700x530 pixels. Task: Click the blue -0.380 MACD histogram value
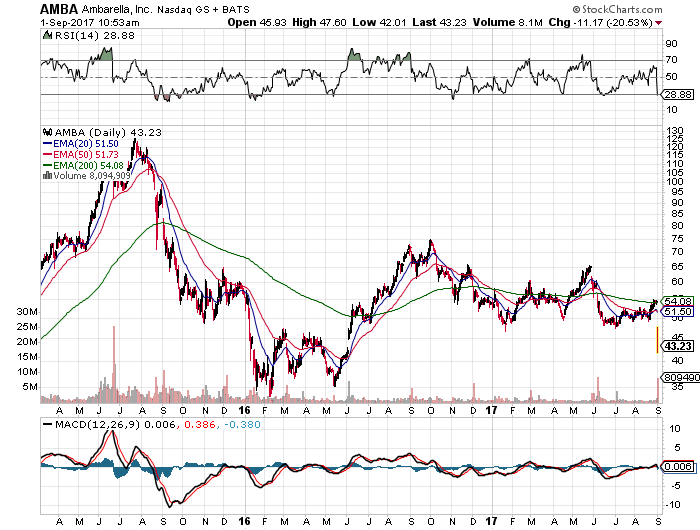pyautogui.click(x=242, y=424)
